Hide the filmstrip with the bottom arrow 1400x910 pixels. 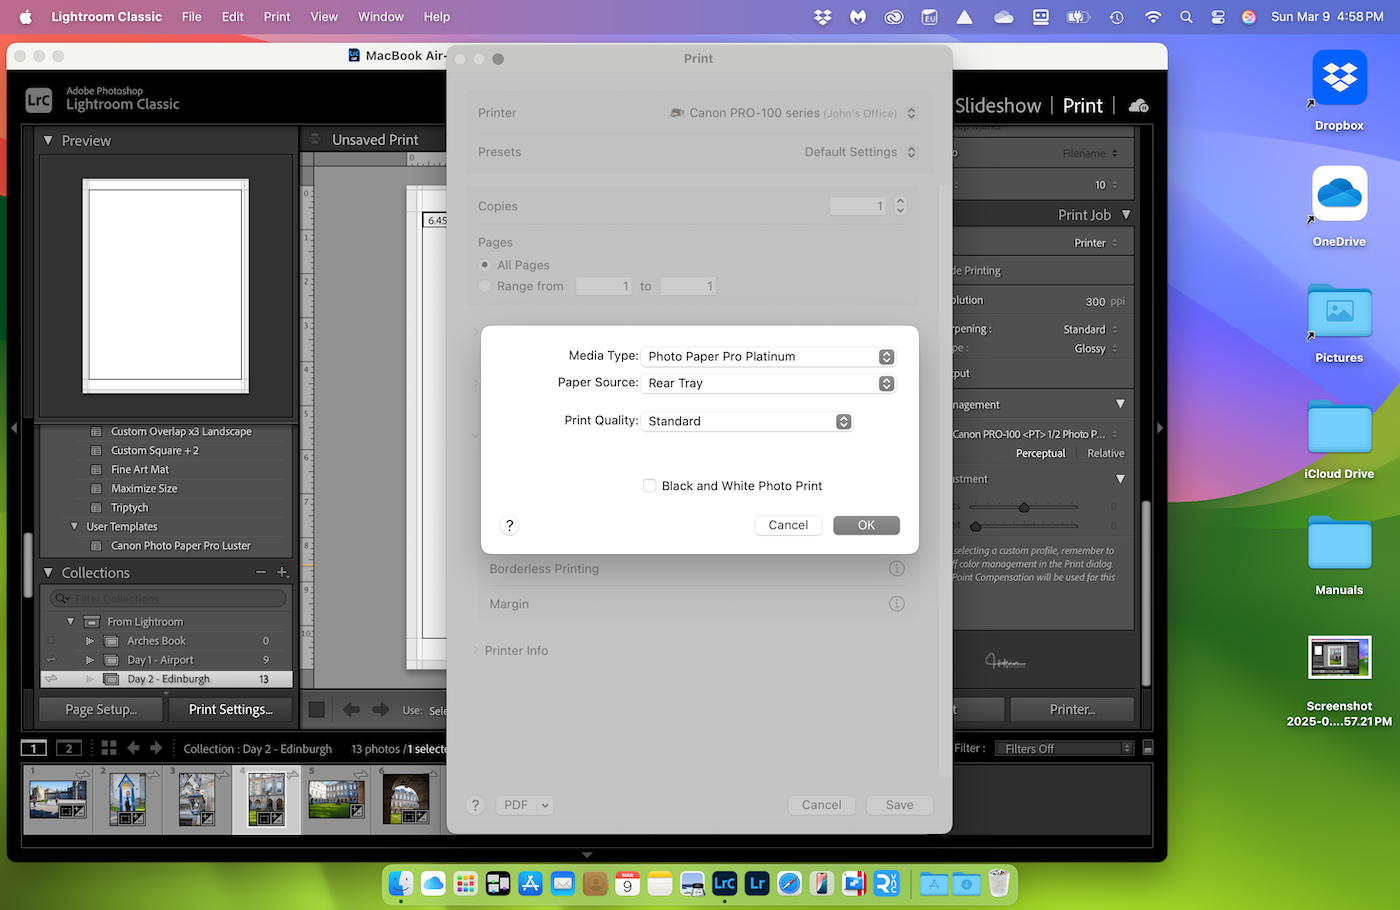click(587, 855)
